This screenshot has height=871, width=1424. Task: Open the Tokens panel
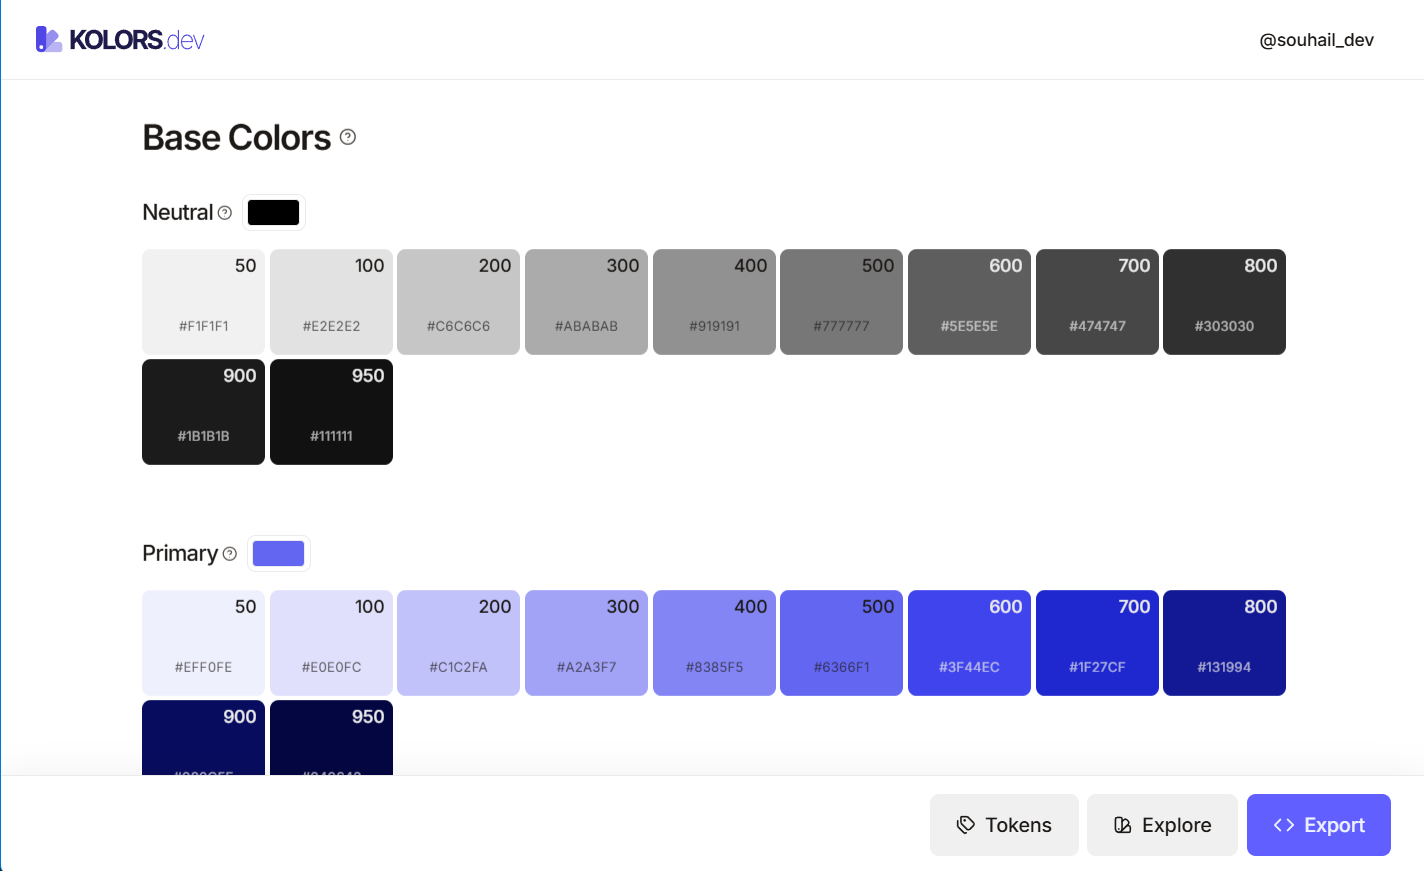1004,824
